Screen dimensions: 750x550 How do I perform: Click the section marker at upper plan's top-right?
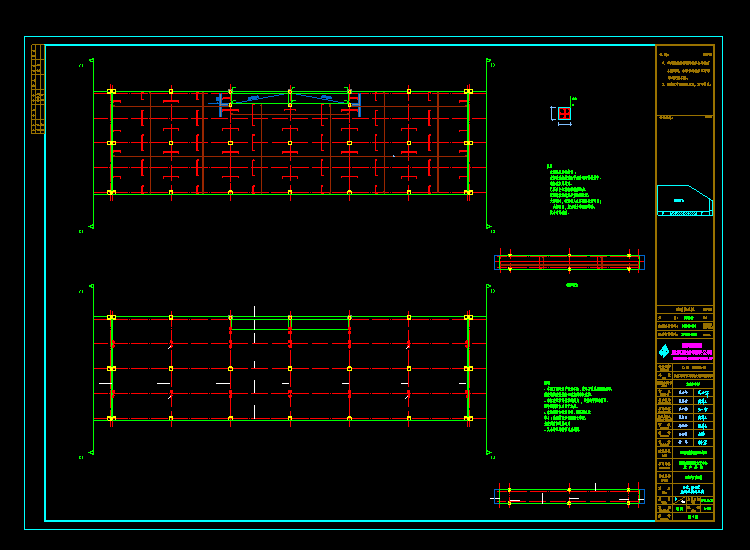(x=491, y=65)
